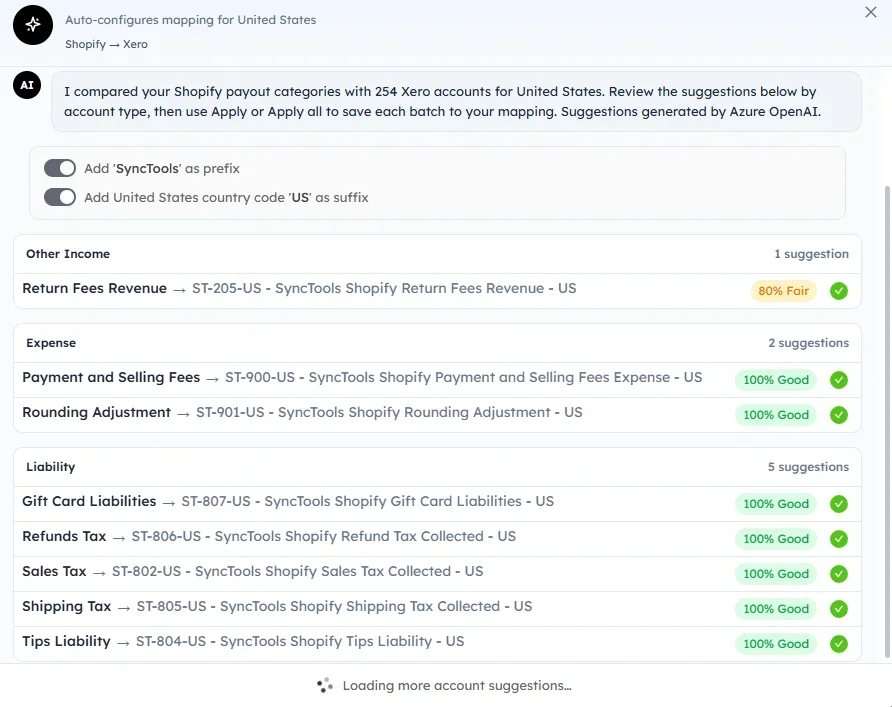Close the auto-configure mapping dialog
The height and width of the screenshot is (707, 892).
(870, 12)
